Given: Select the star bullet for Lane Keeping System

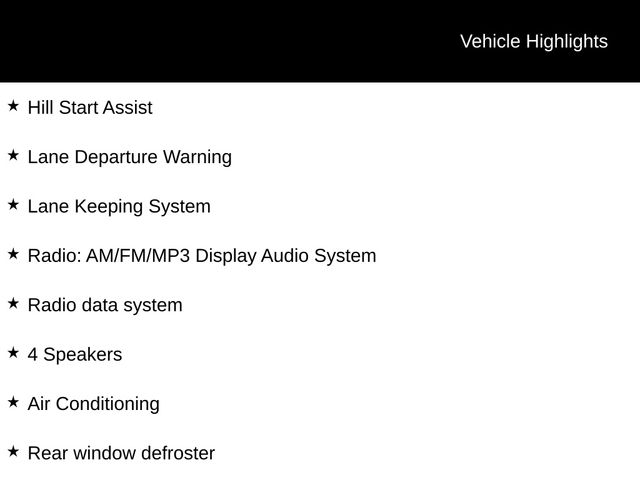Looking at the screenshot, I should 13,204.
